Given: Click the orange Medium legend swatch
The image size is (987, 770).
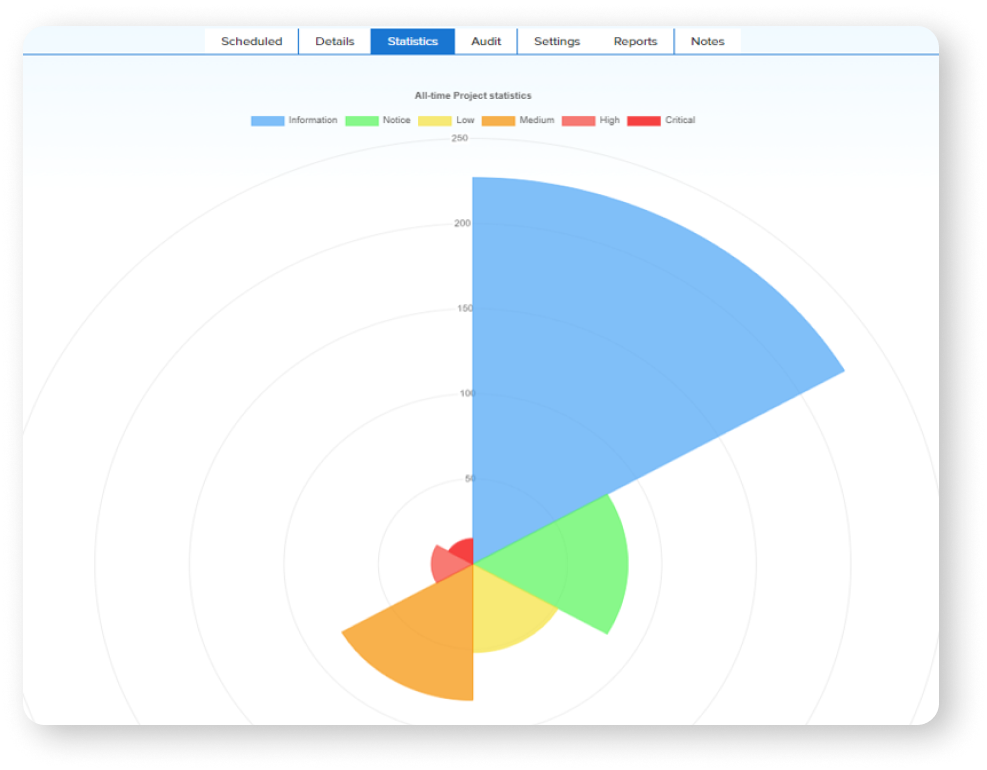Looking at the screenshot, I should coord(498,121).
